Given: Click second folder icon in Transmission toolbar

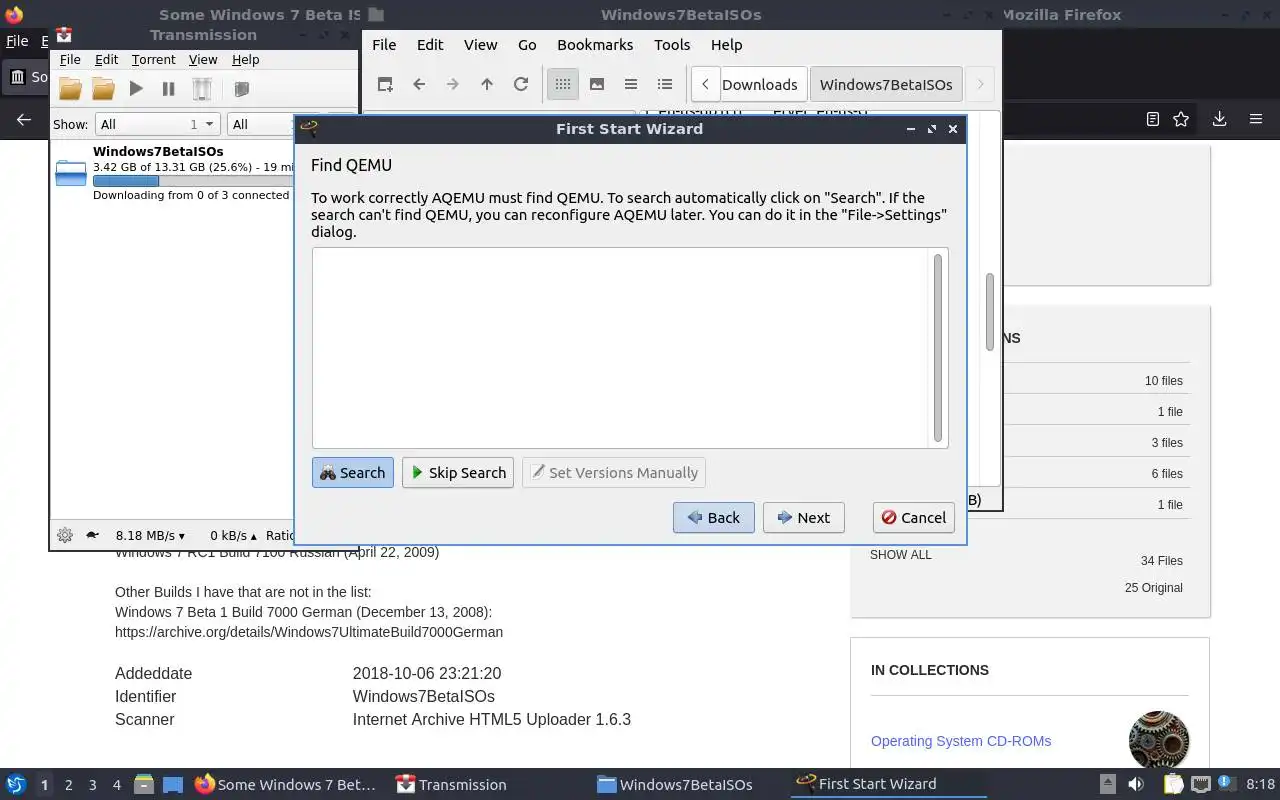Looking at the screenshot, I should (x=103, y=89).
